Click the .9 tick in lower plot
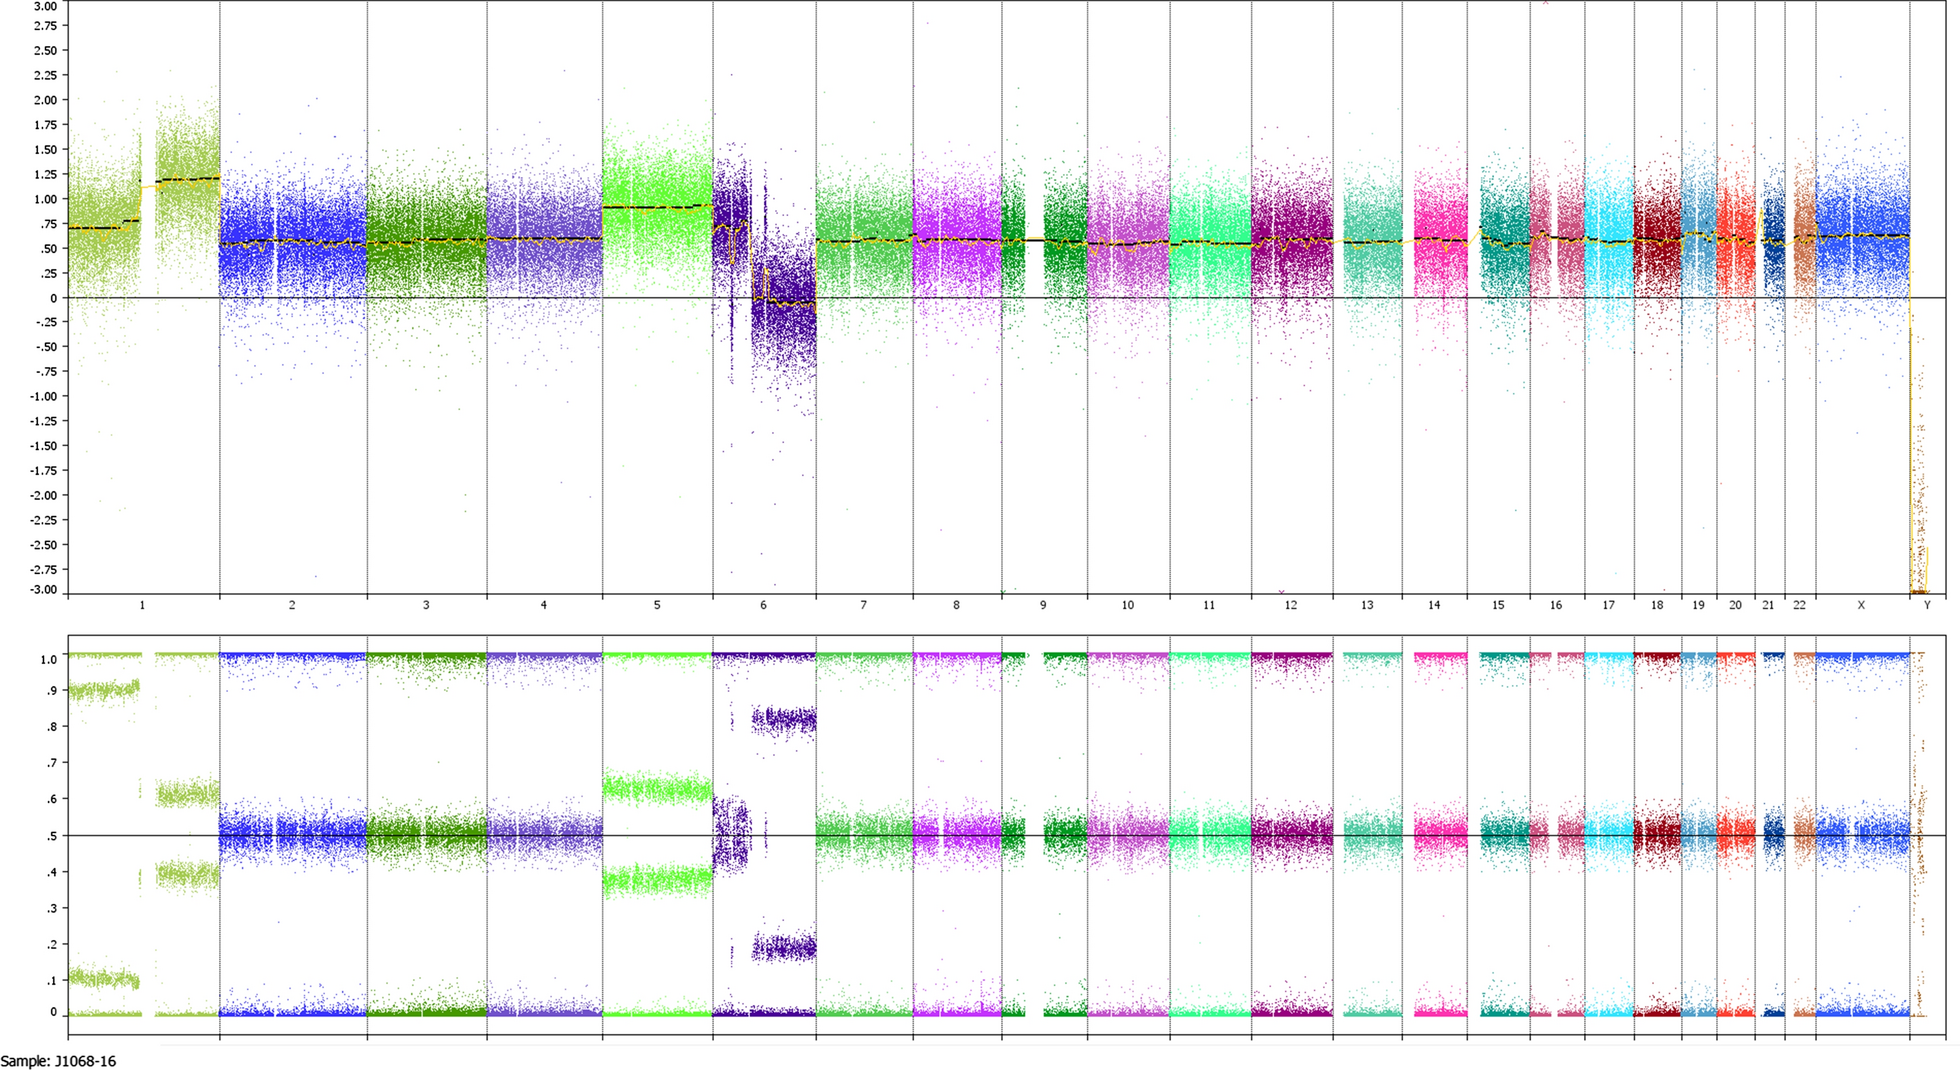 click(52, 690)
